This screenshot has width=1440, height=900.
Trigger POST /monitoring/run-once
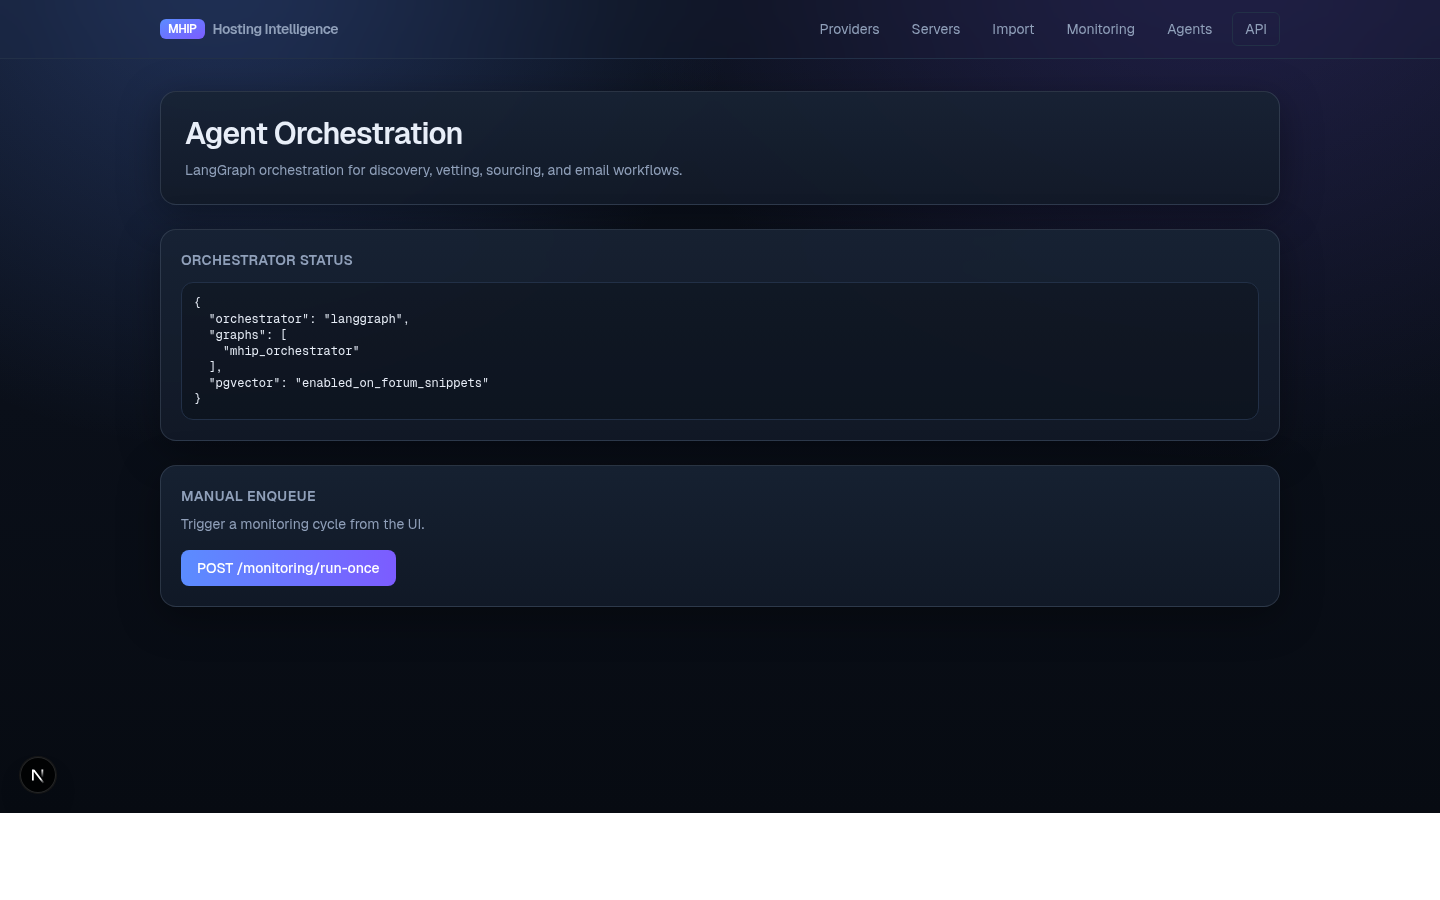point(288,568)
